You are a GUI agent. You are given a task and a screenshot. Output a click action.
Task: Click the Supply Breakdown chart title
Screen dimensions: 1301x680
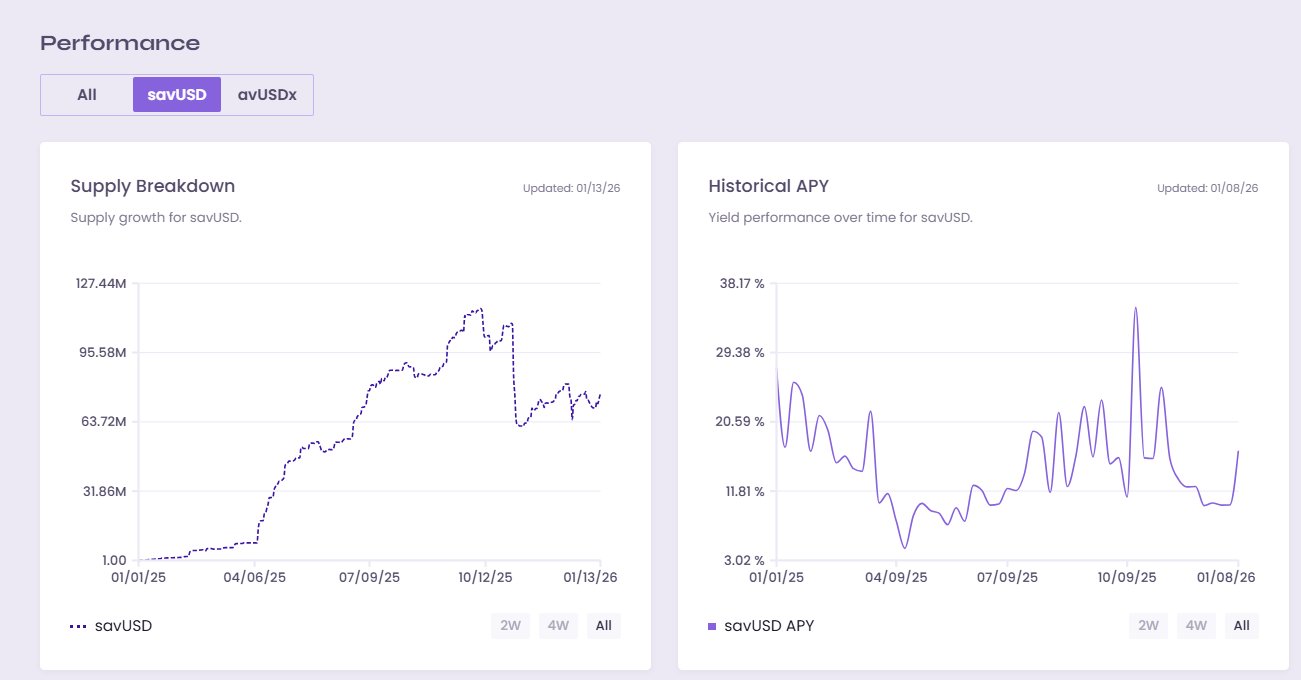point(153,186)
